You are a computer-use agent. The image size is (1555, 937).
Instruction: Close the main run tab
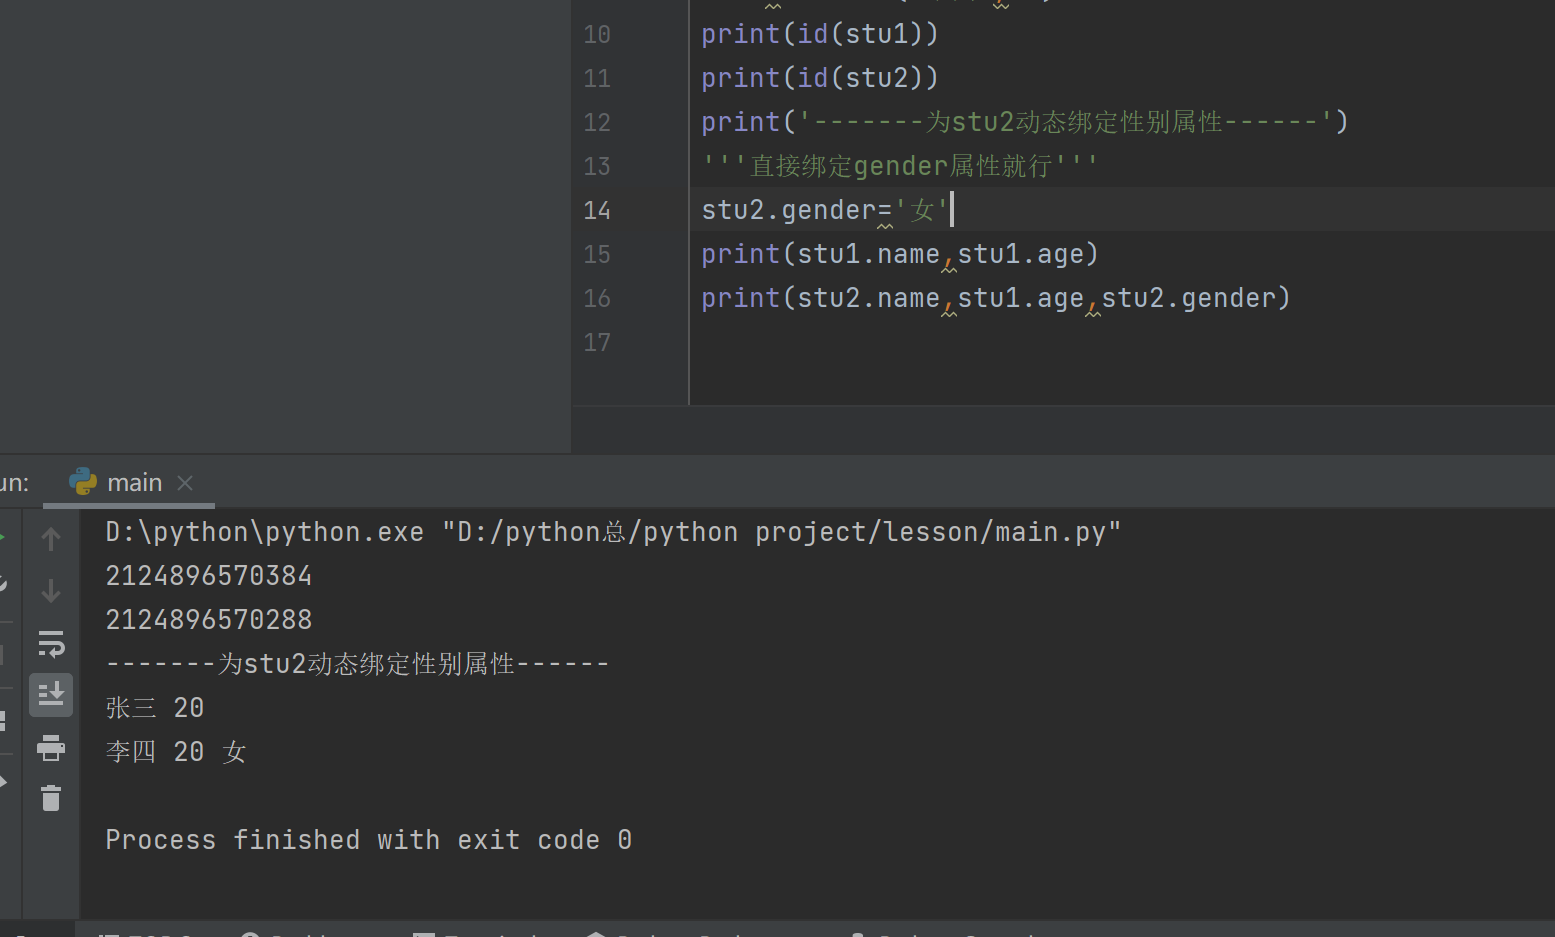(x=185, y=483)
